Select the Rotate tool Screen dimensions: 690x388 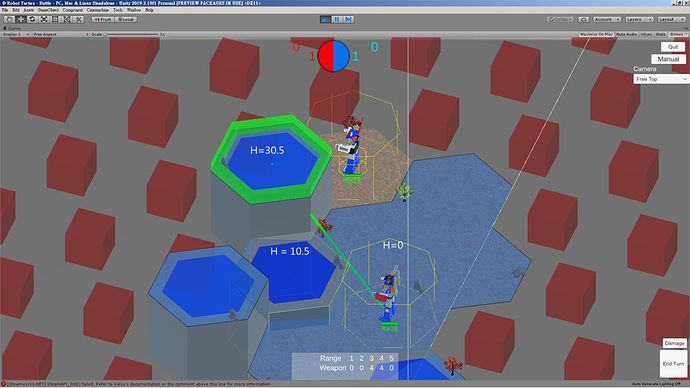pos(32,19)
